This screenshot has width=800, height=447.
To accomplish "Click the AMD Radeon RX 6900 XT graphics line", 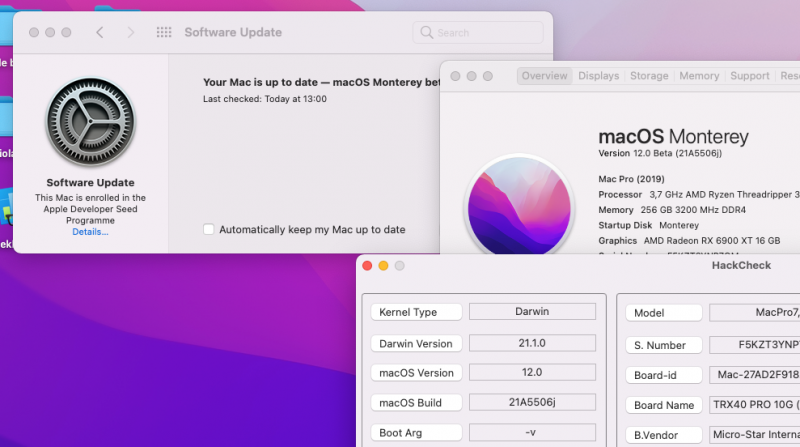I will point(689,240).
